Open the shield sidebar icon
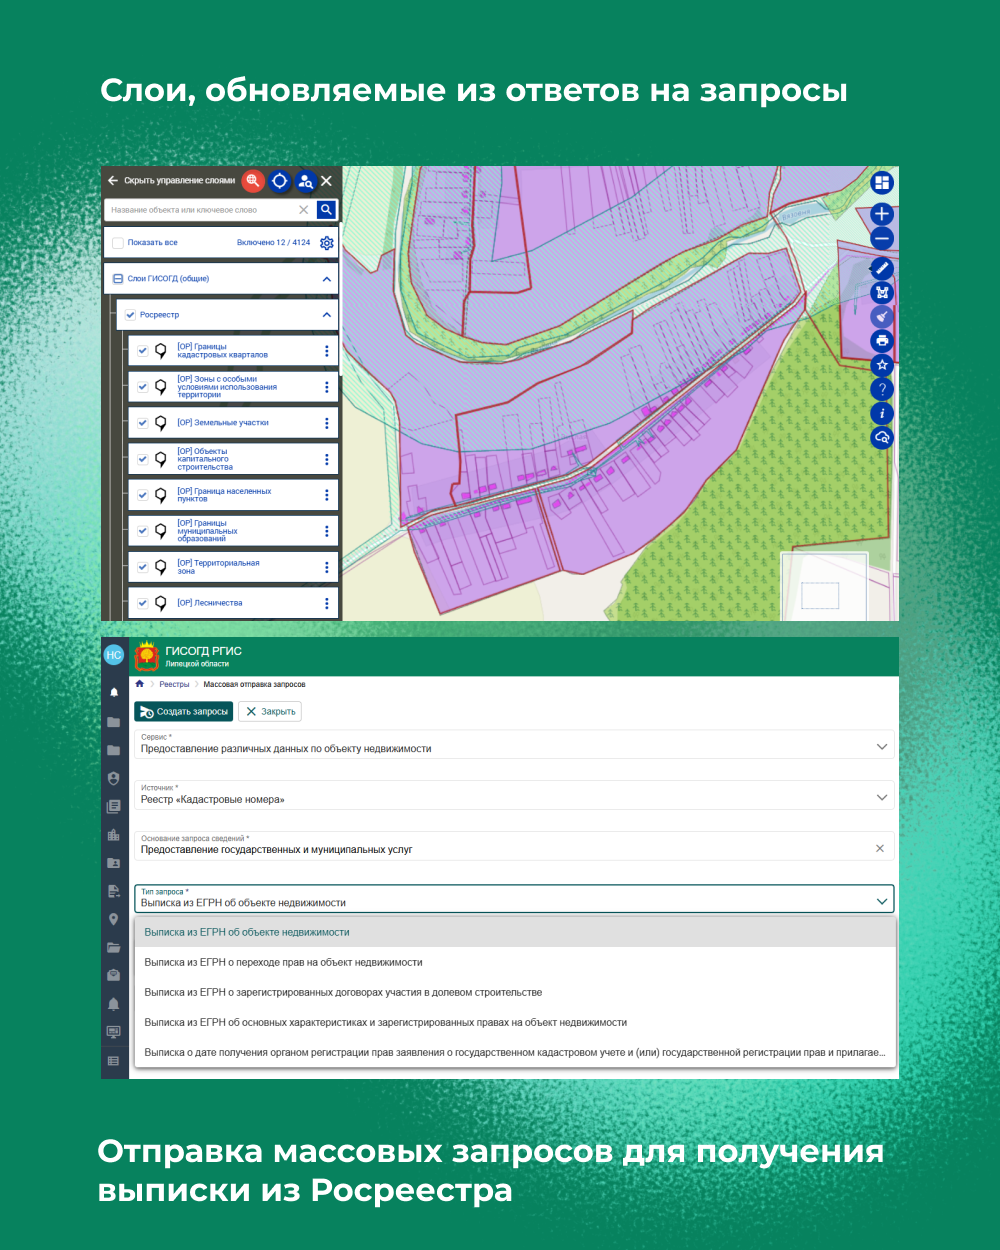Image resolution: width=1000 pixels, height=1250 pixels. click(113, 778)
